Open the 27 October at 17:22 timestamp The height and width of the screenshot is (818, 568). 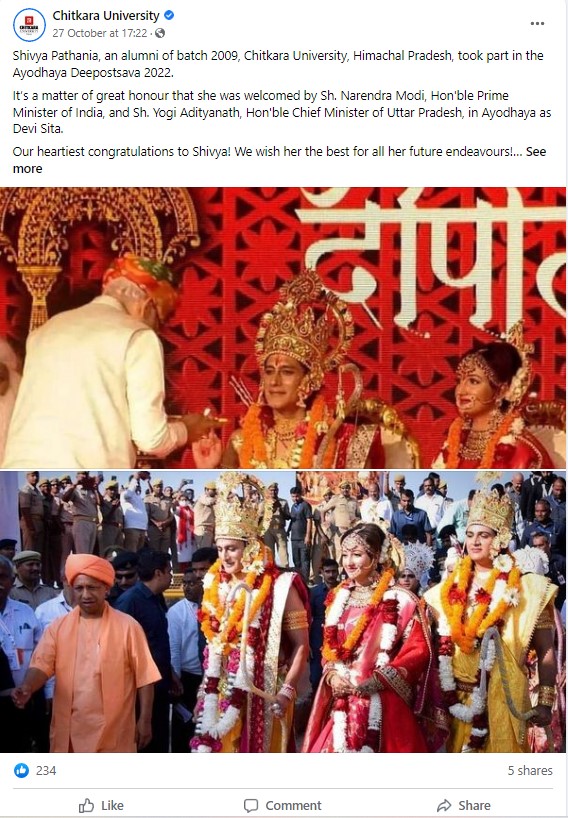[100, 33]
